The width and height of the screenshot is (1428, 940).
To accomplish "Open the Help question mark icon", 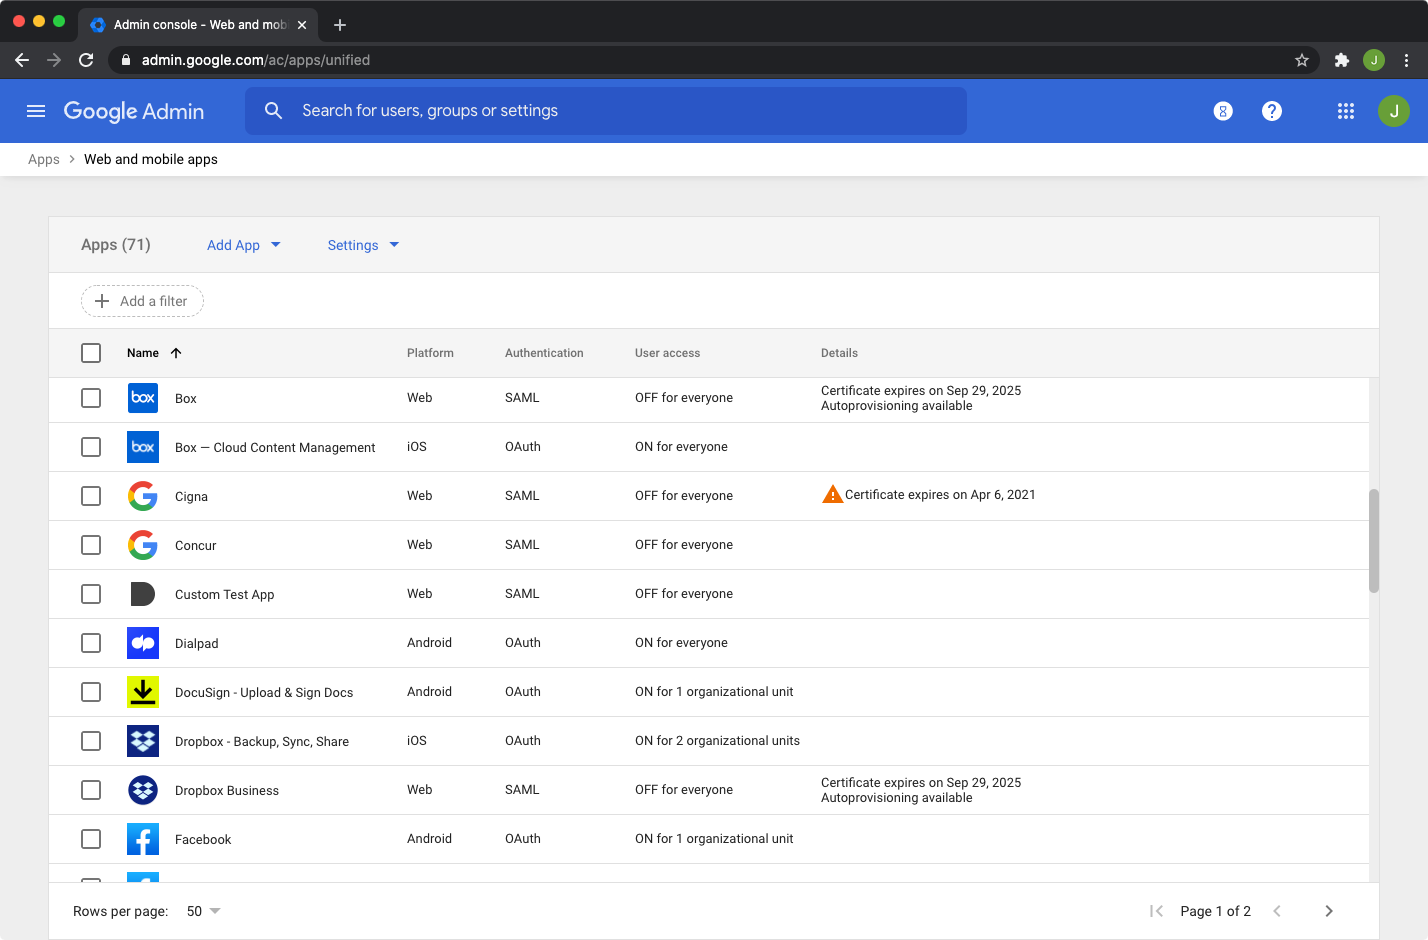I will (1272, 111).
